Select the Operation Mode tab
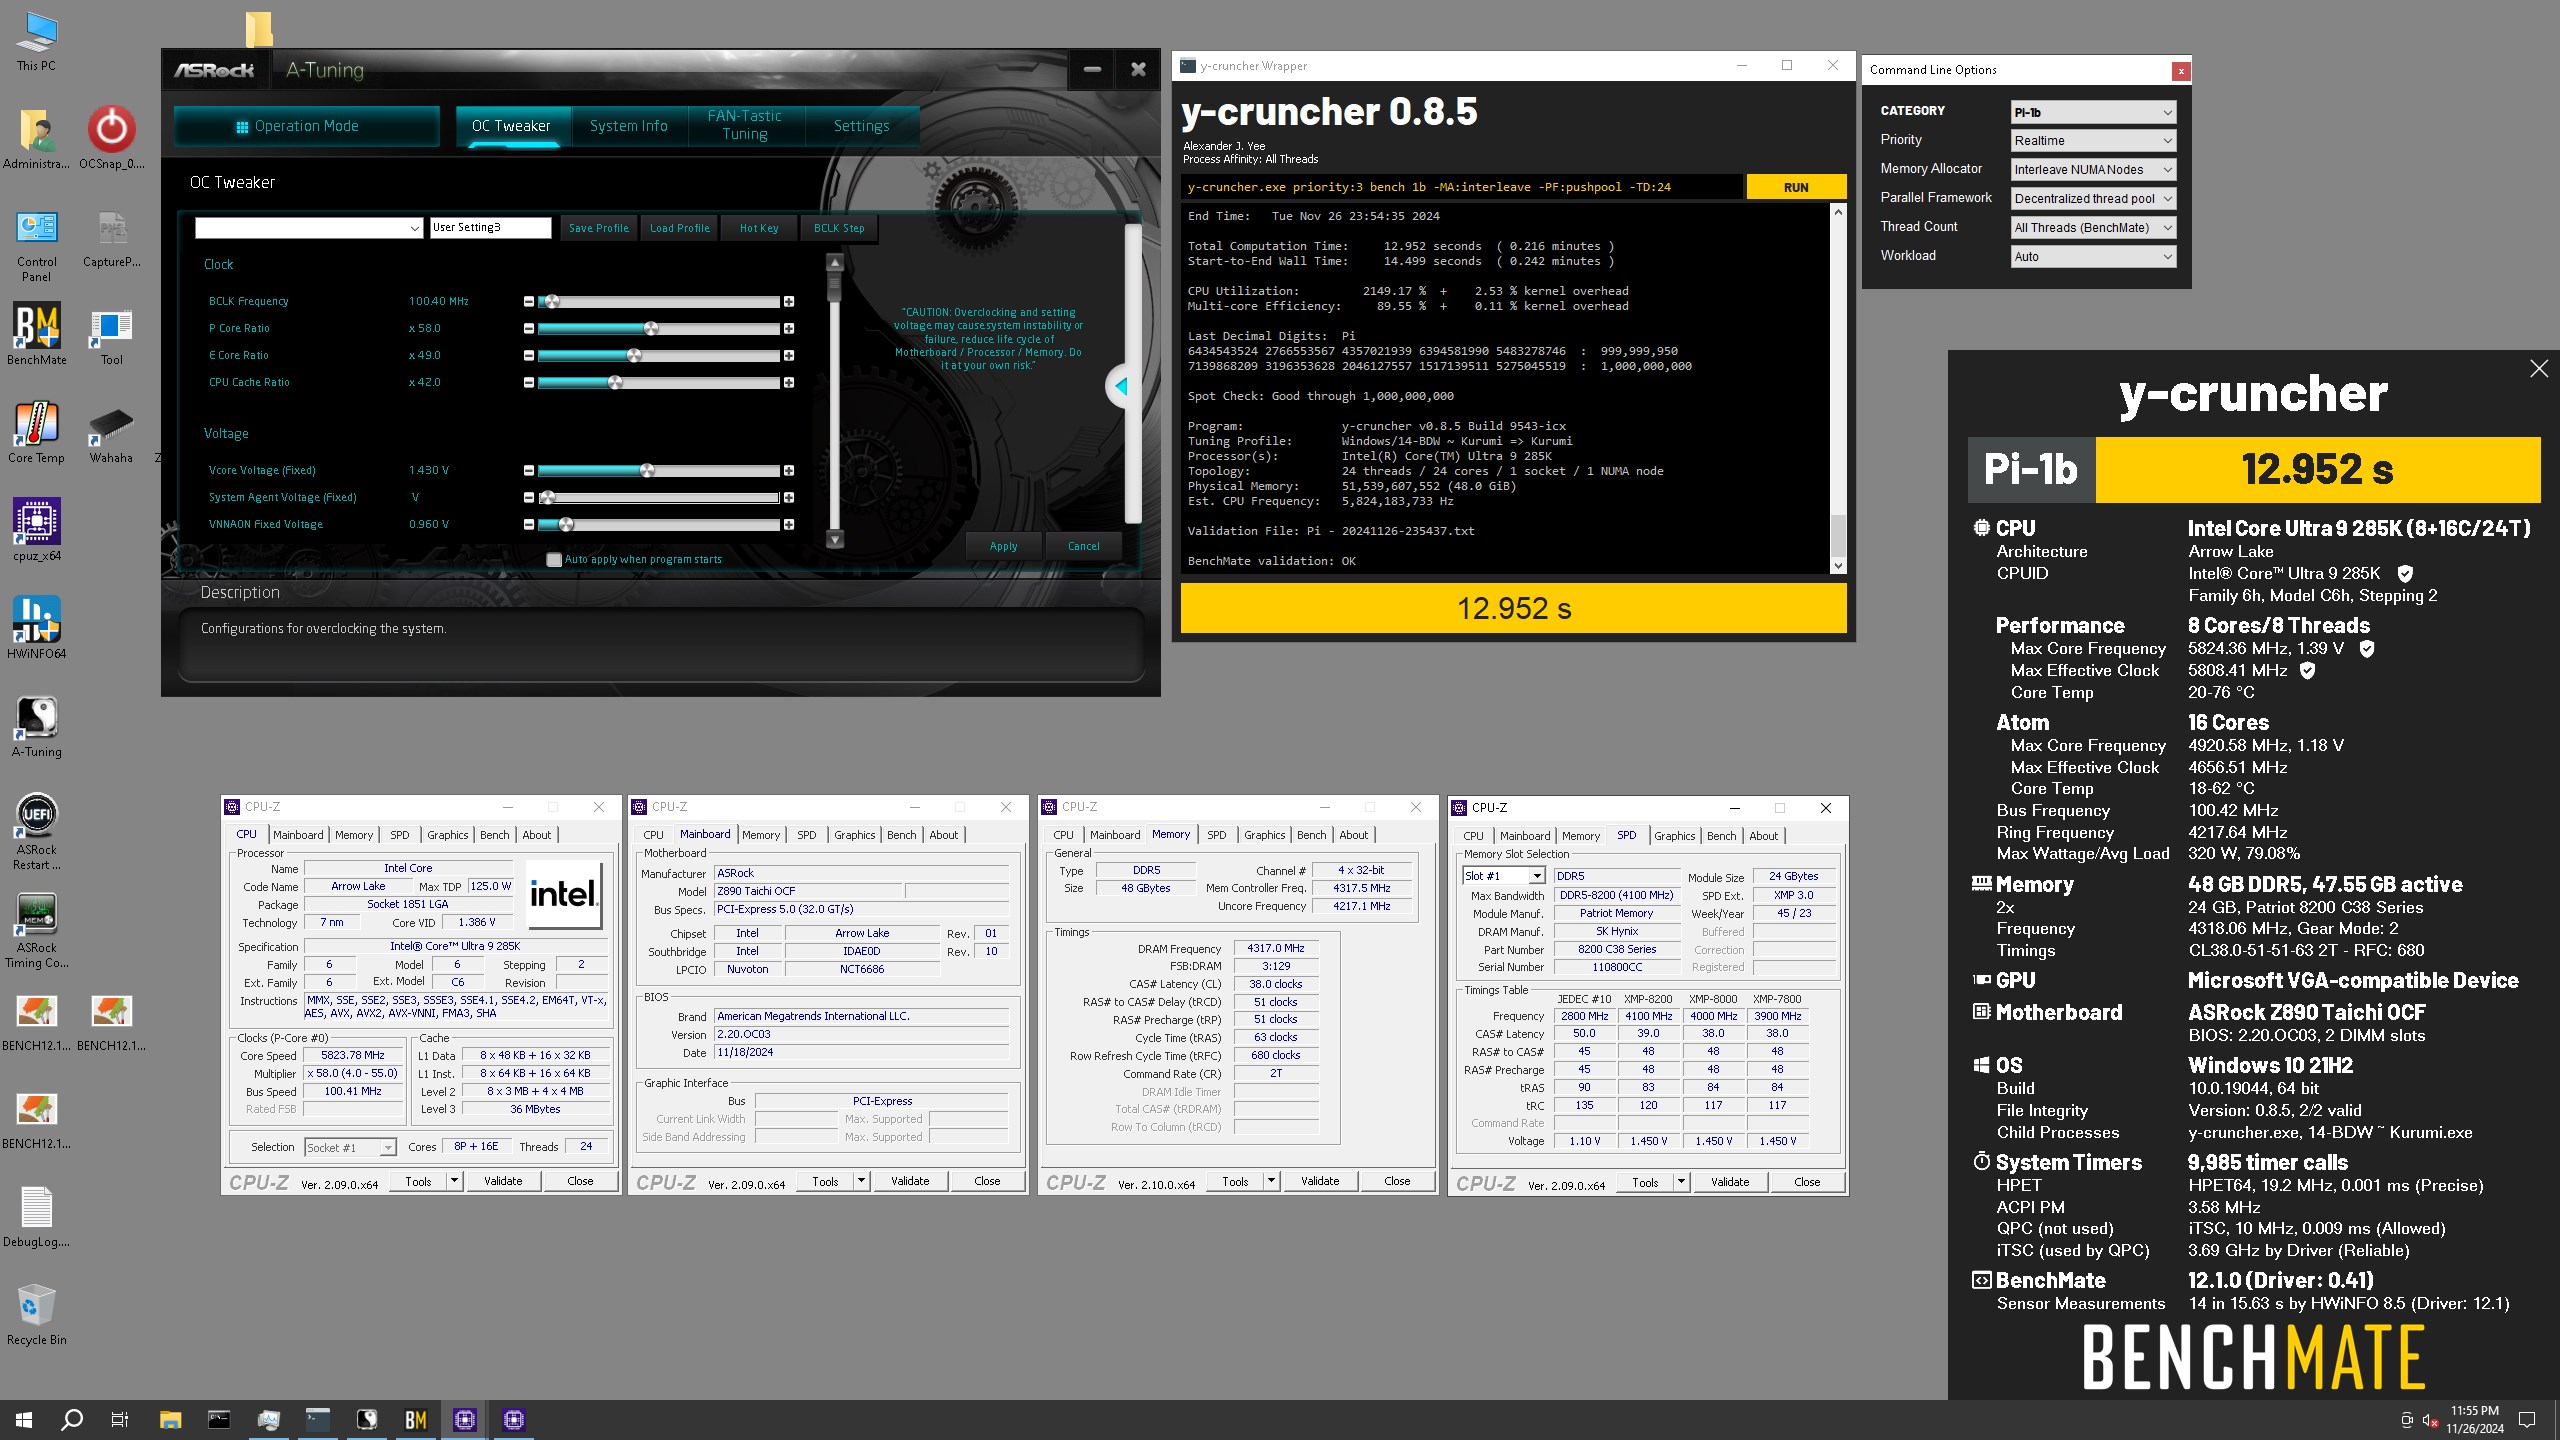 coord(306,126)
